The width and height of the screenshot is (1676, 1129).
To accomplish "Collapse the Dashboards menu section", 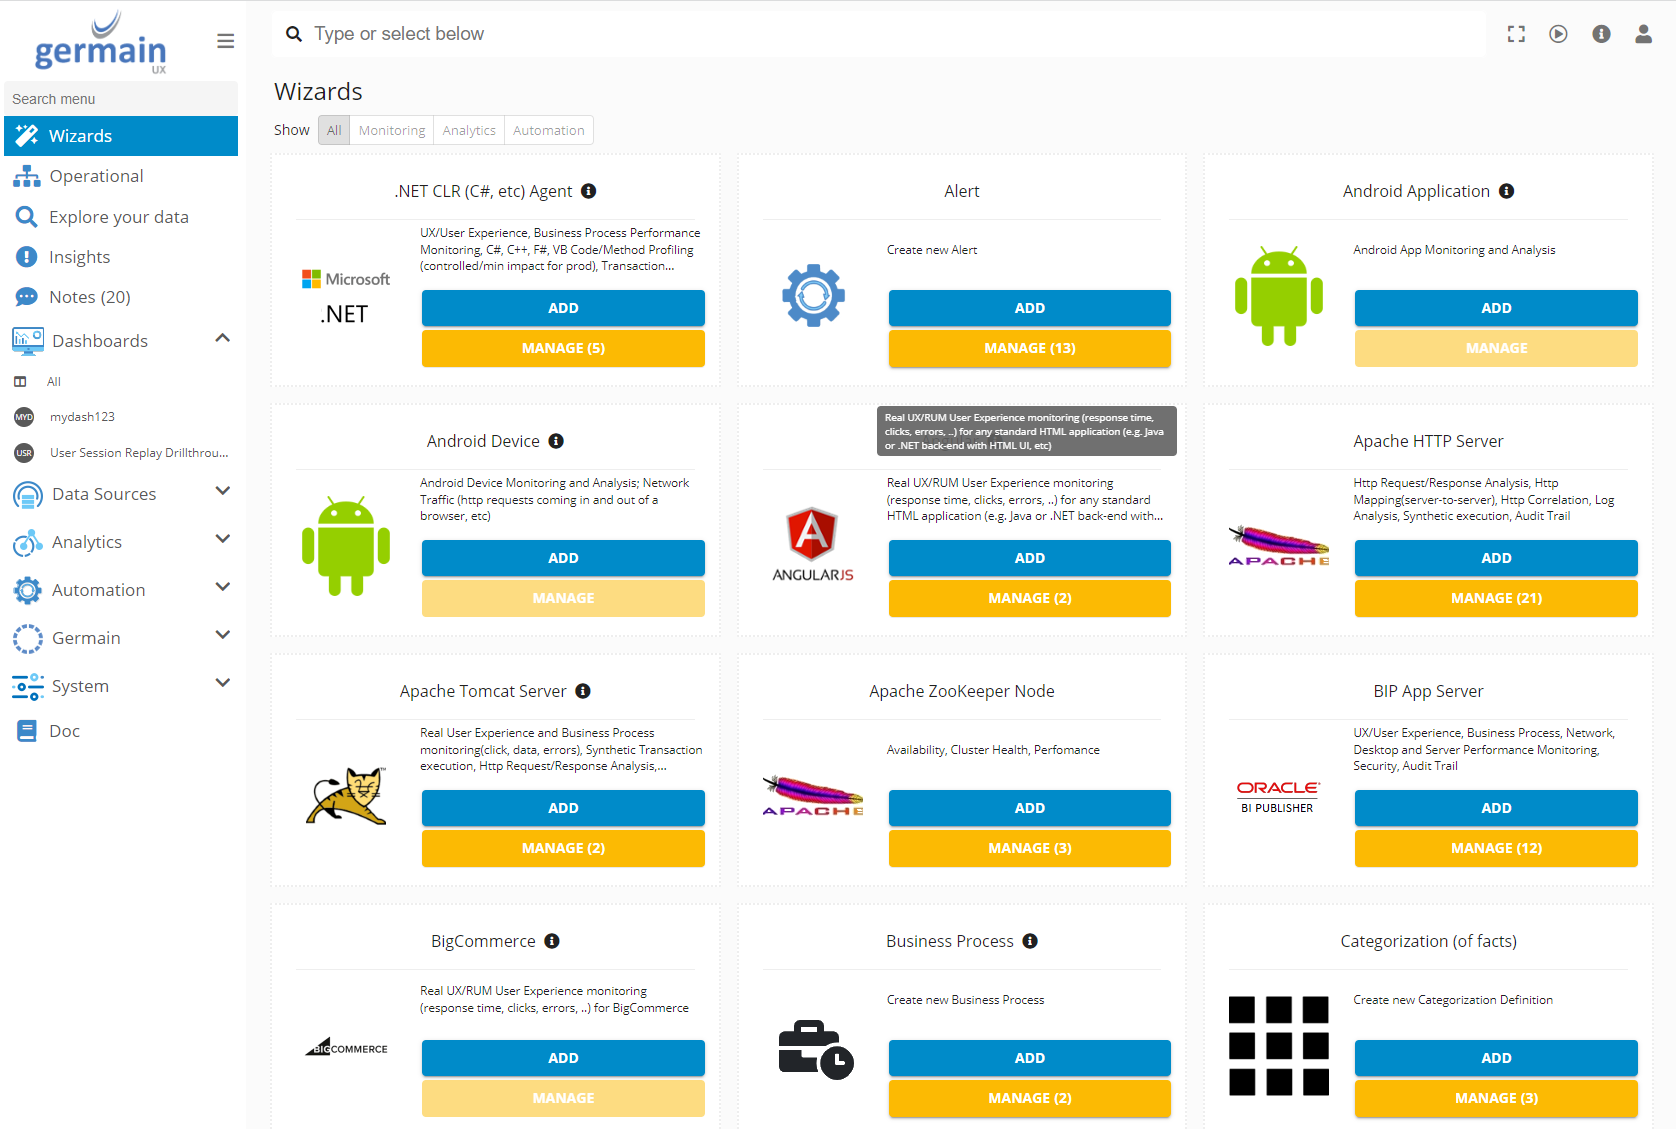I will tap(223, 339).
